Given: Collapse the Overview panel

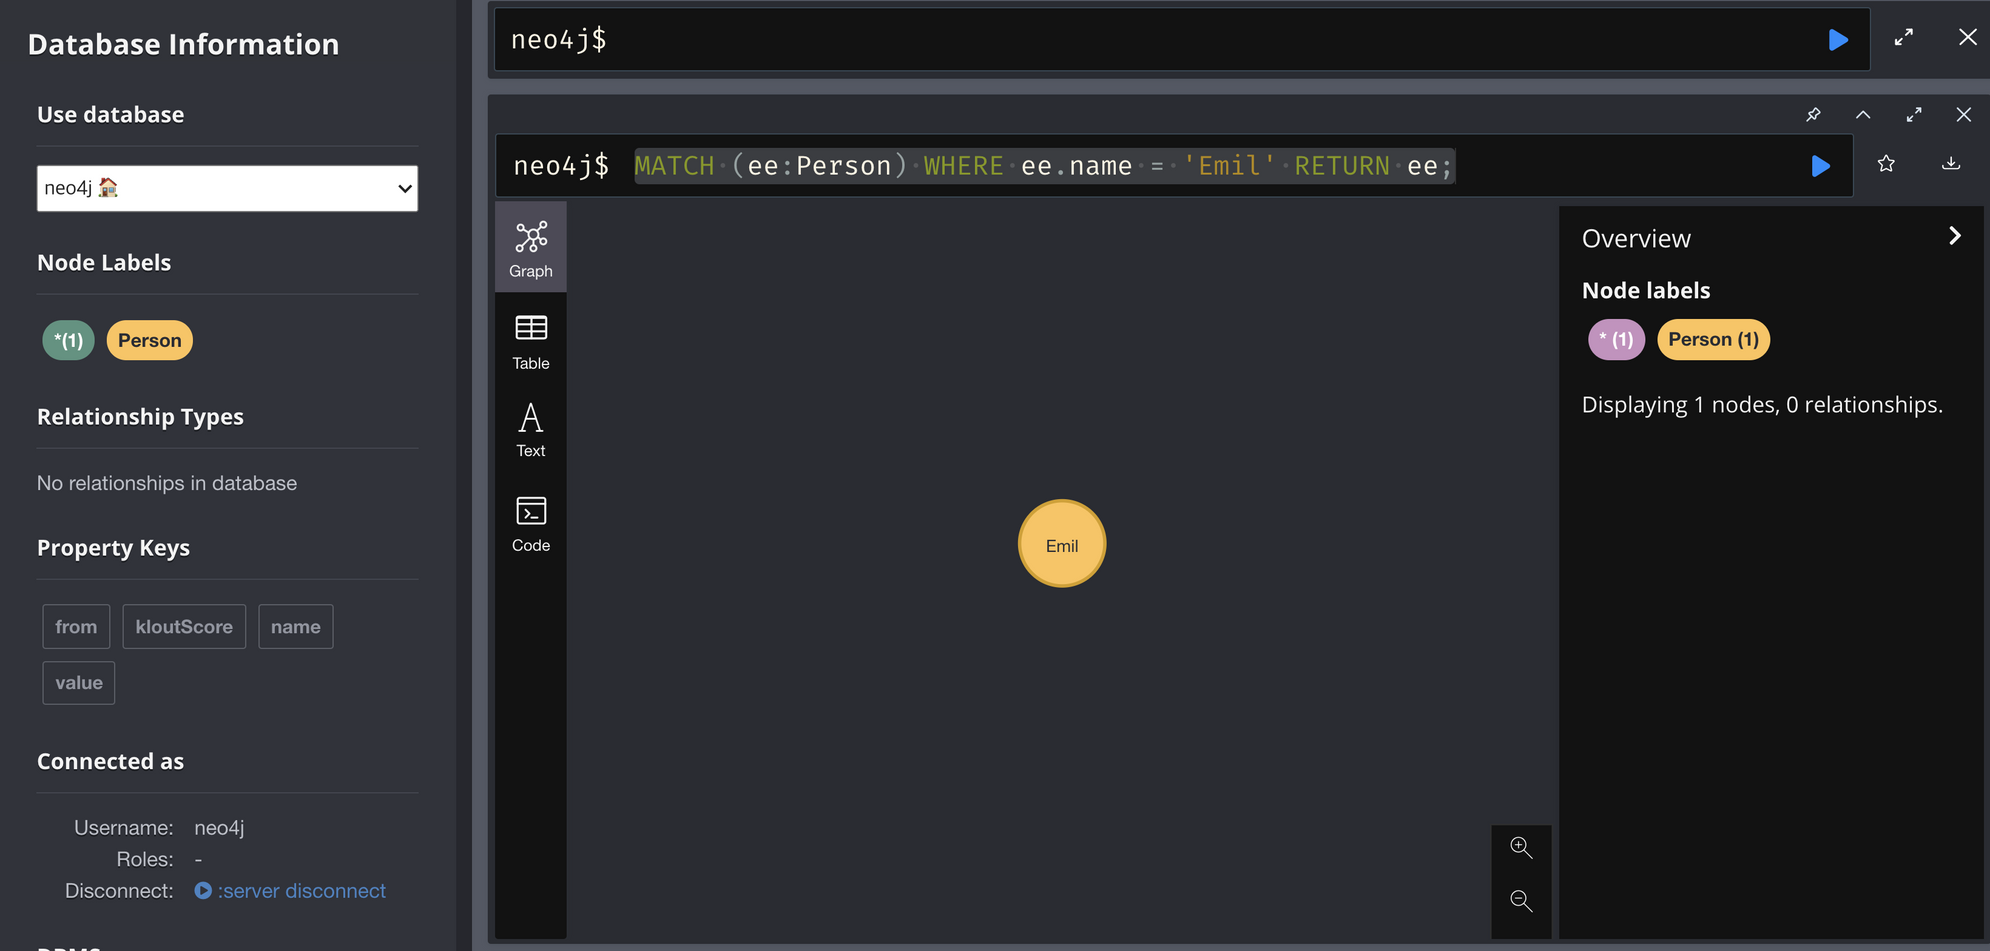Looking at the screenshot, I should (x=1955, y=236).
